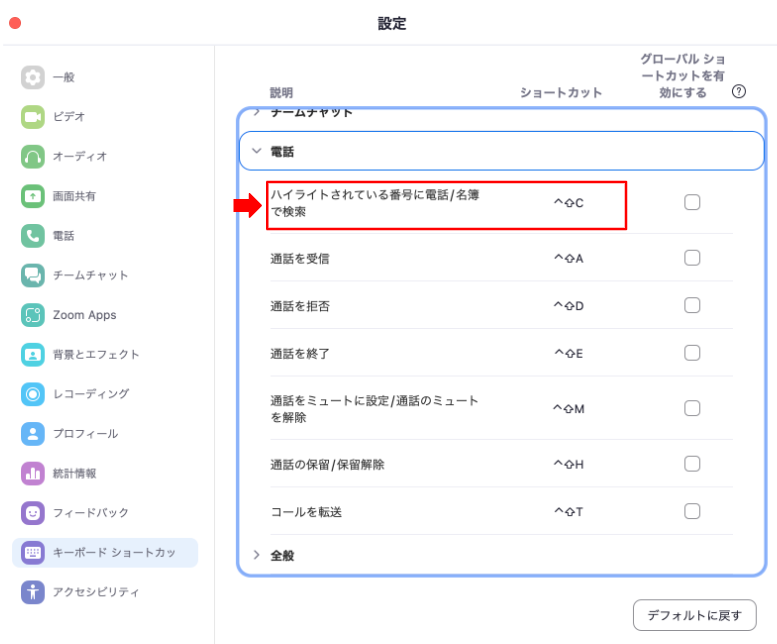Click the Recording (レコーディング) circle icon
The height and width of the screenshot is (644, 777).
33,394
